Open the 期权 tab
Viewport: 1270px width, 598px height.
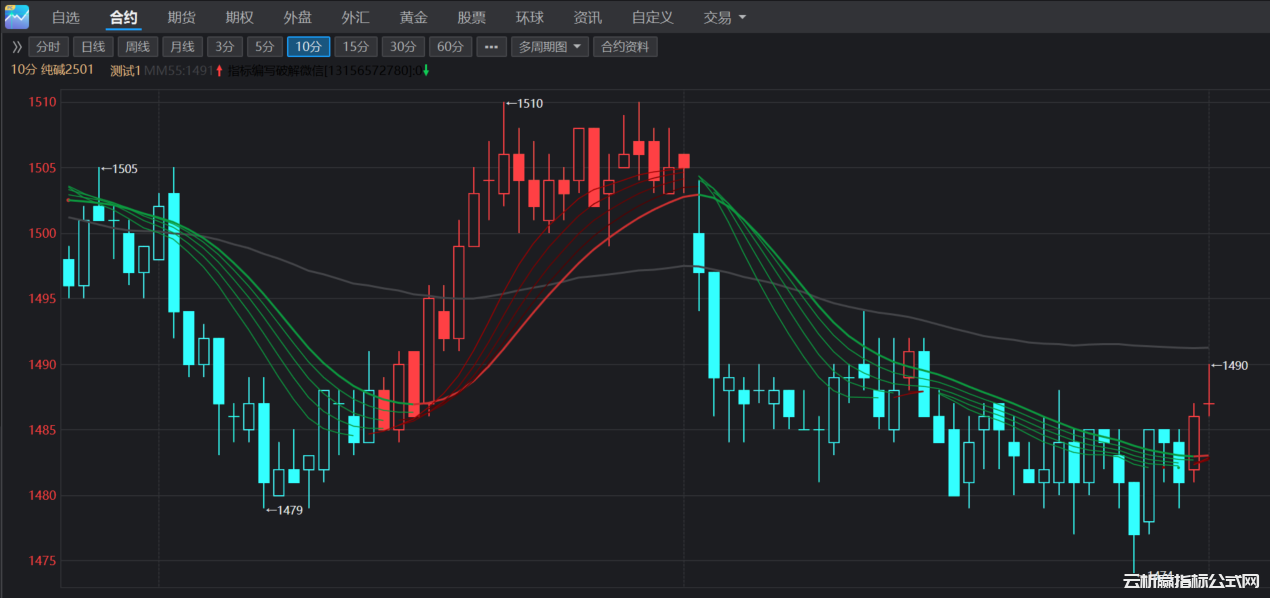(x=240, y=18)
